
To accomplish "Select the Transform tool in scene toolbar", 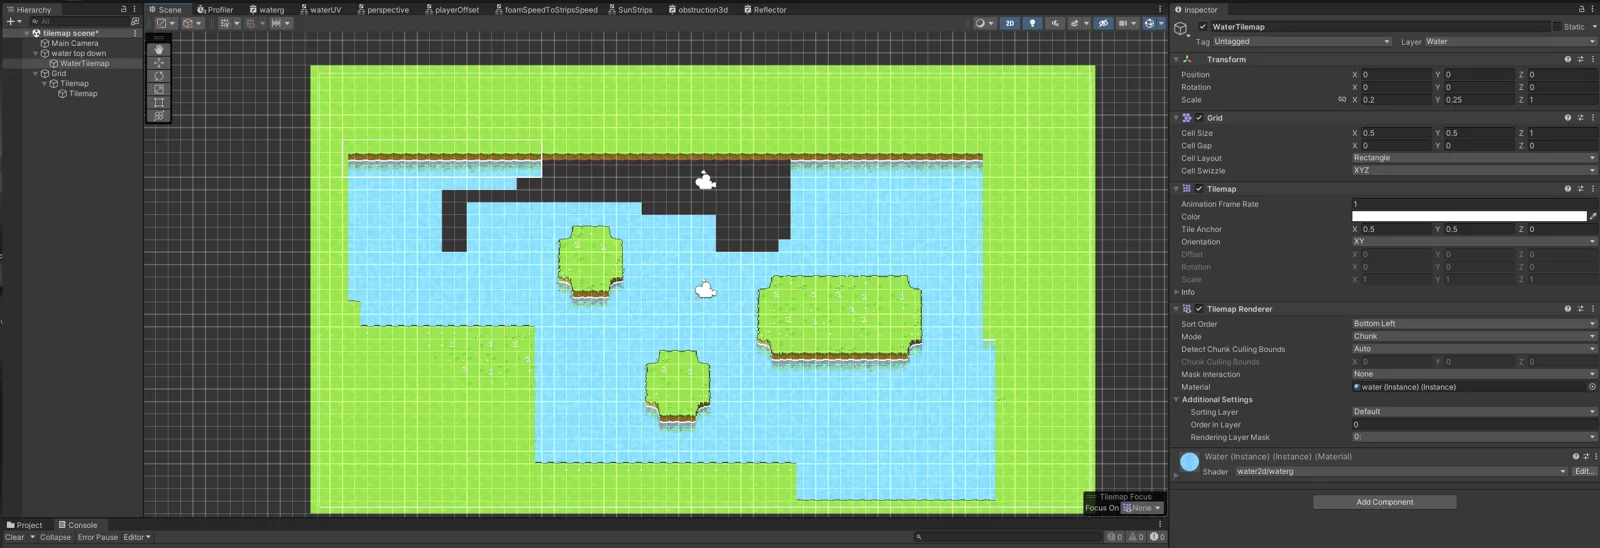I will (x=159, y=116).
